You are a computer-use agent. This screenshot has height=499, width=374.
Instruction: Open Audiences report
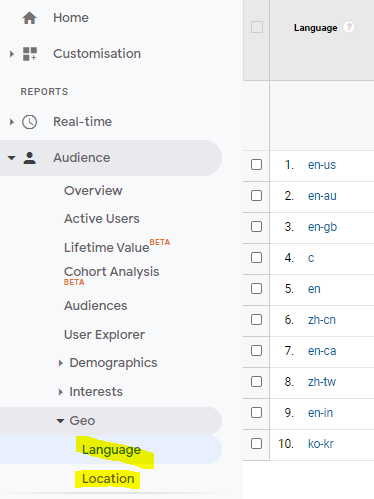click(x=96, y=306)
